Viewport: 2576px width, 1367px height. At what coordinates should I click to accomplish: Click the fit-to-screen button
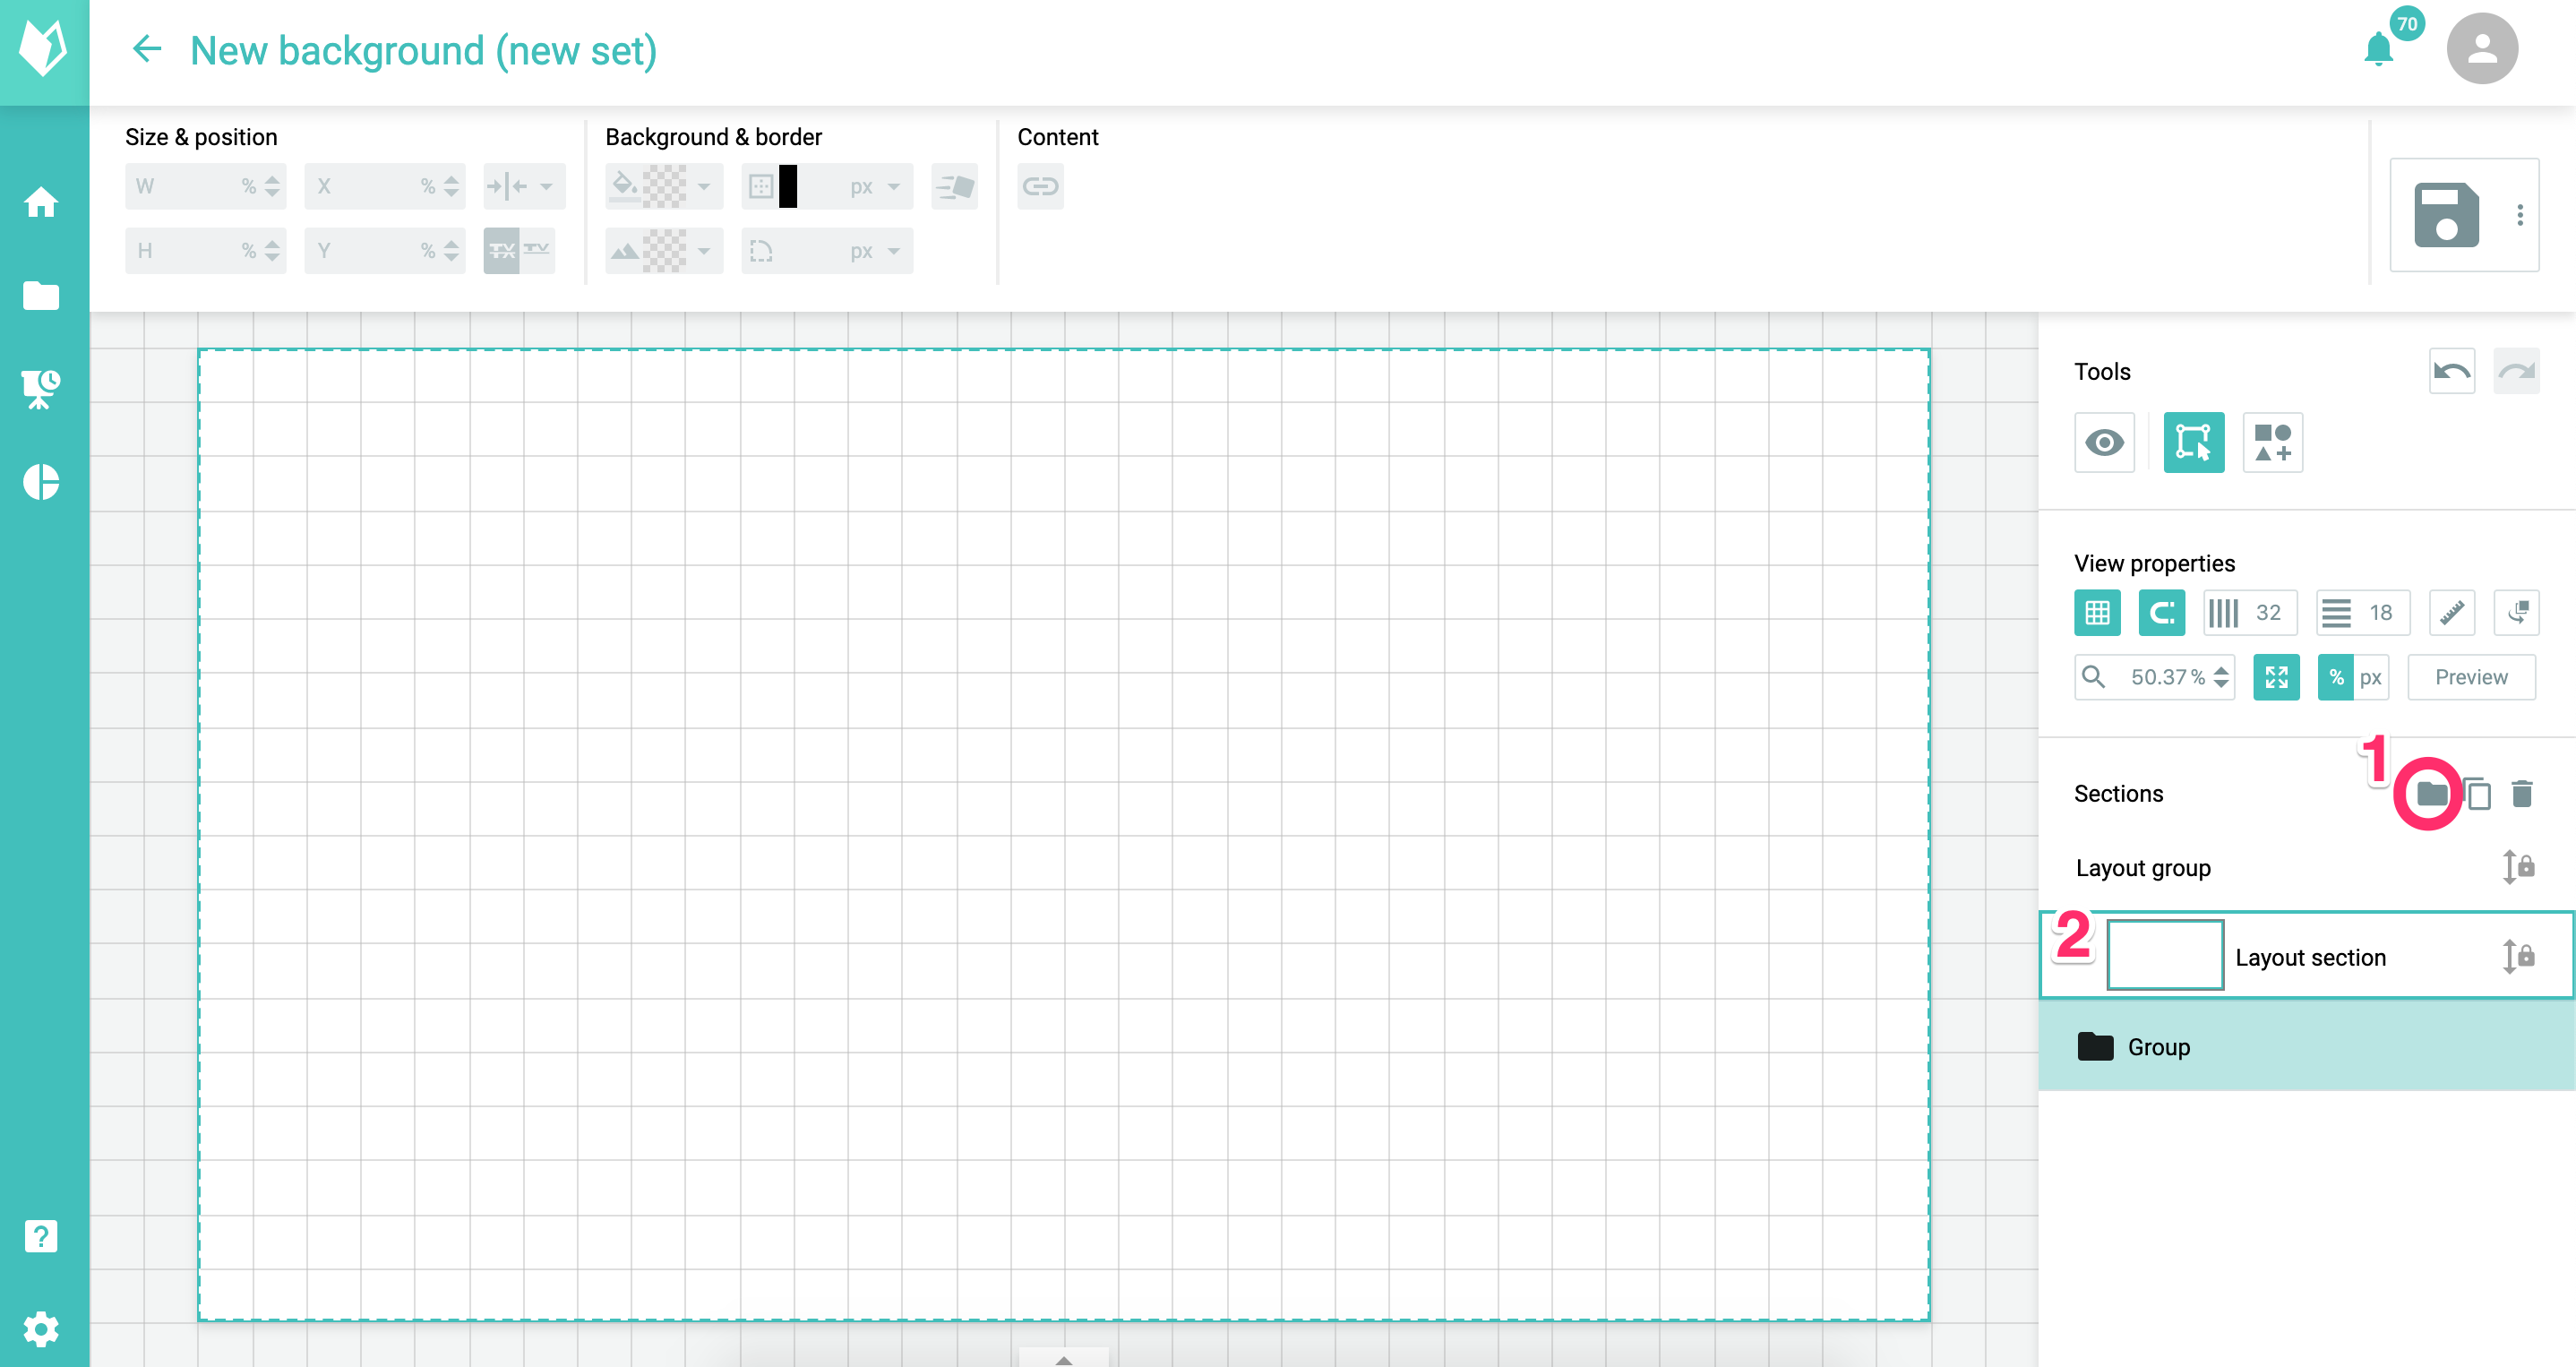(2276, 677)
